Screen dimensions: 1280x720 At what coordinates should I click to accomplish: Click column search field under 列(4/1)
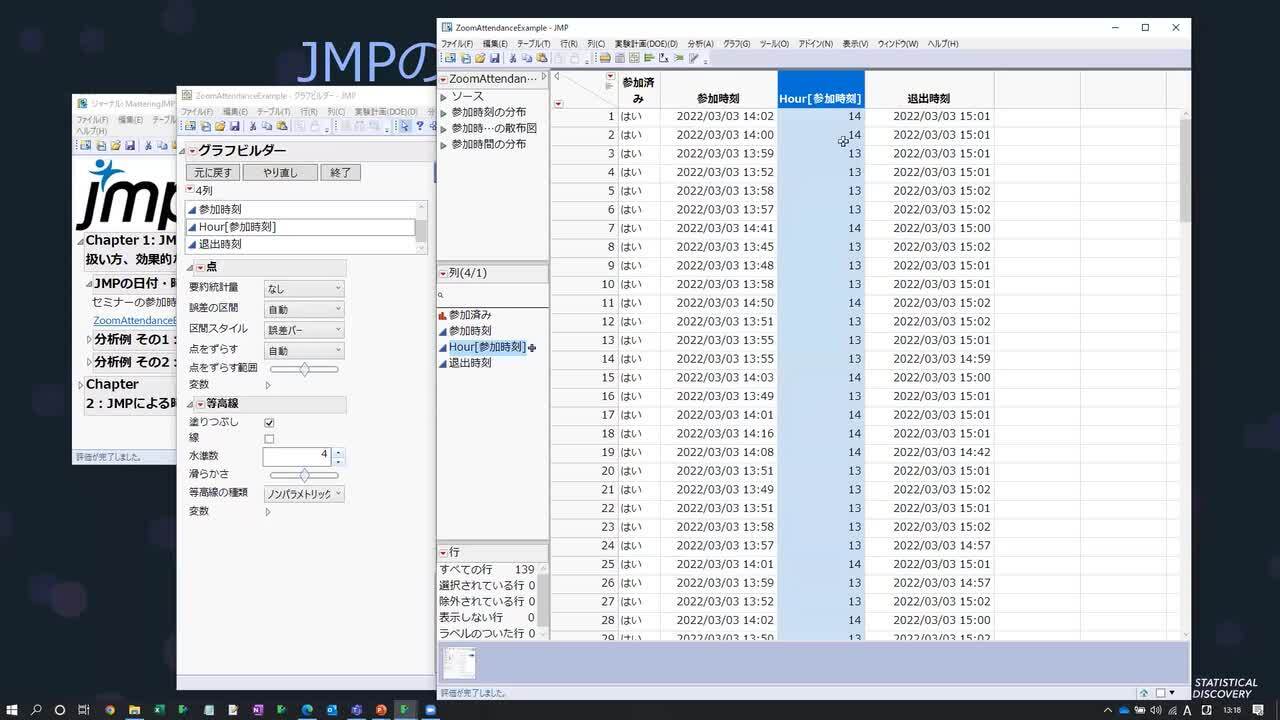click(493, 296)
